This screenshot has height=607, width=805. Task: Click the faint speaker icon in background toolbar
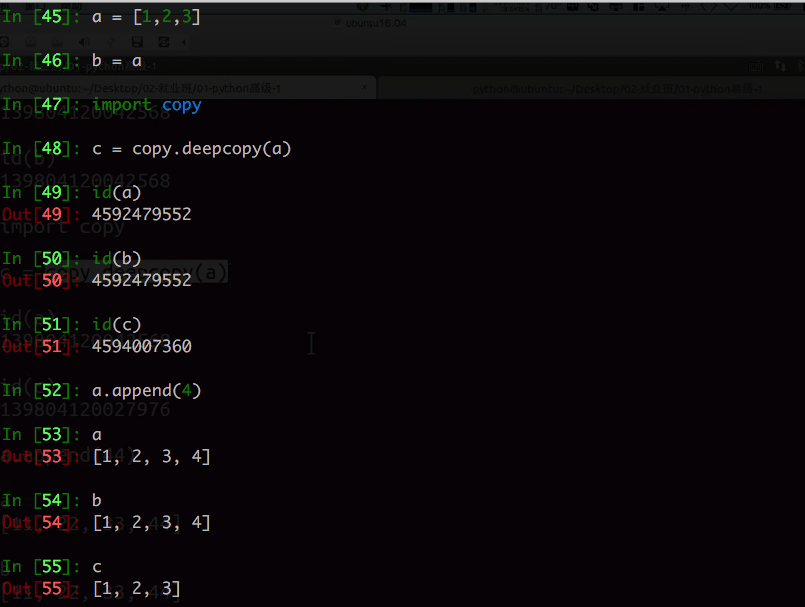[x=84, y=42]
